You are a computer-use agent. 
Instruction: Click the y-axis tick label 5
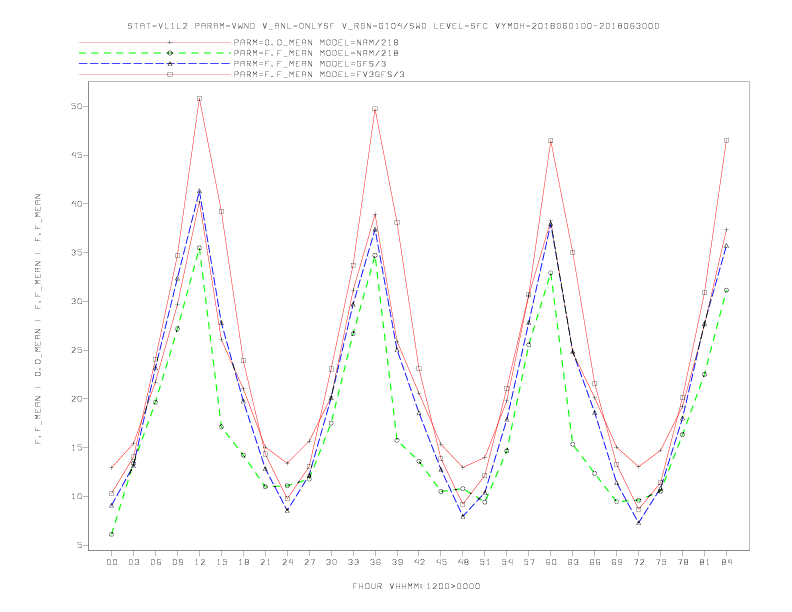[x=80, y=545]
